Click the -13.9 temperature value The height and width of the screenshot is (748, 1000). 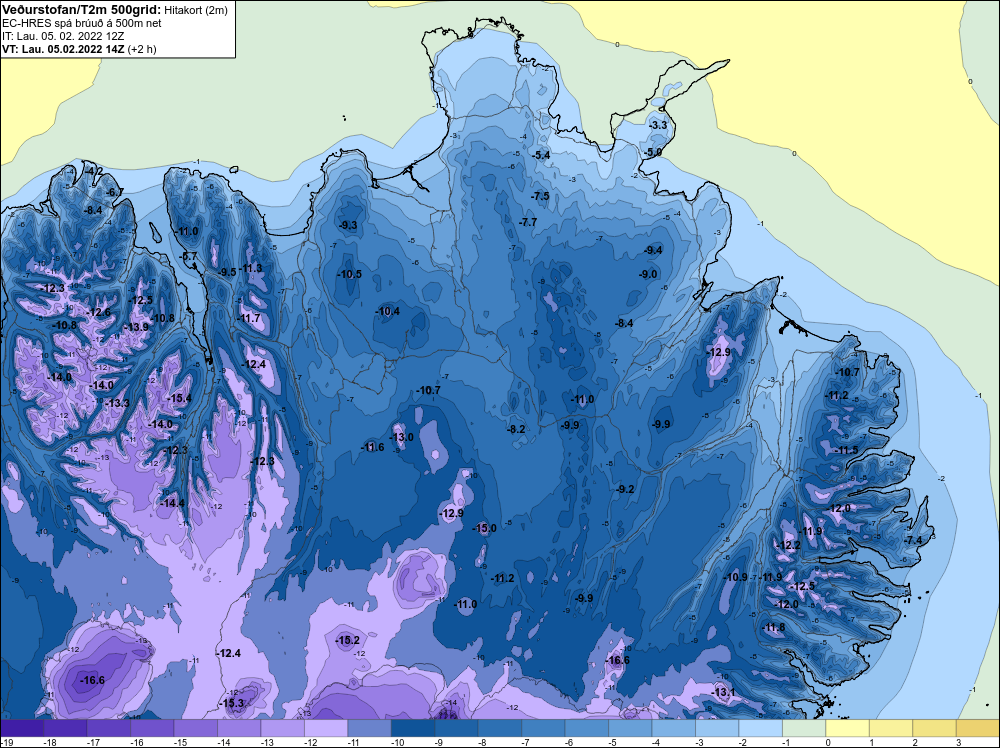[136, 327]
